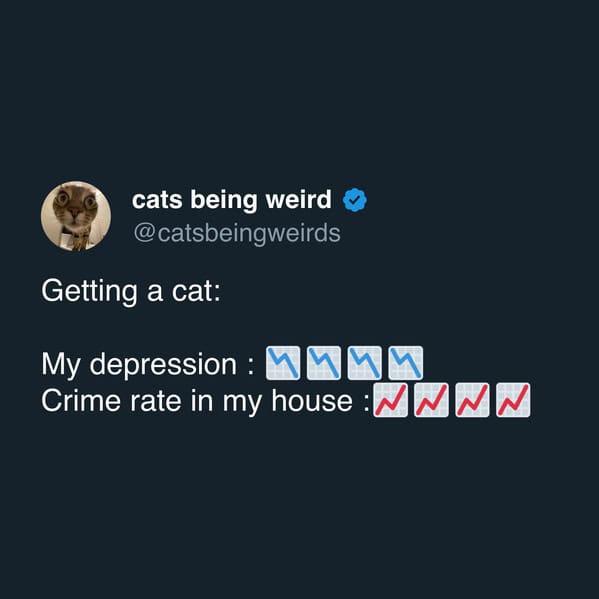Open the cats being weird profile avatar
599x599 pixels.
[76, 216]
